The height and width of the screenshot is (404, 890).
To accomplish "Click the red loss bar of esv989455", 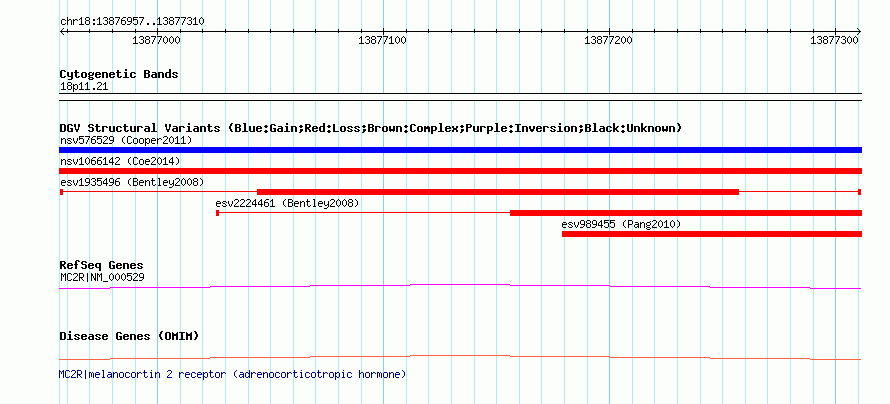I will pos(712,234).
